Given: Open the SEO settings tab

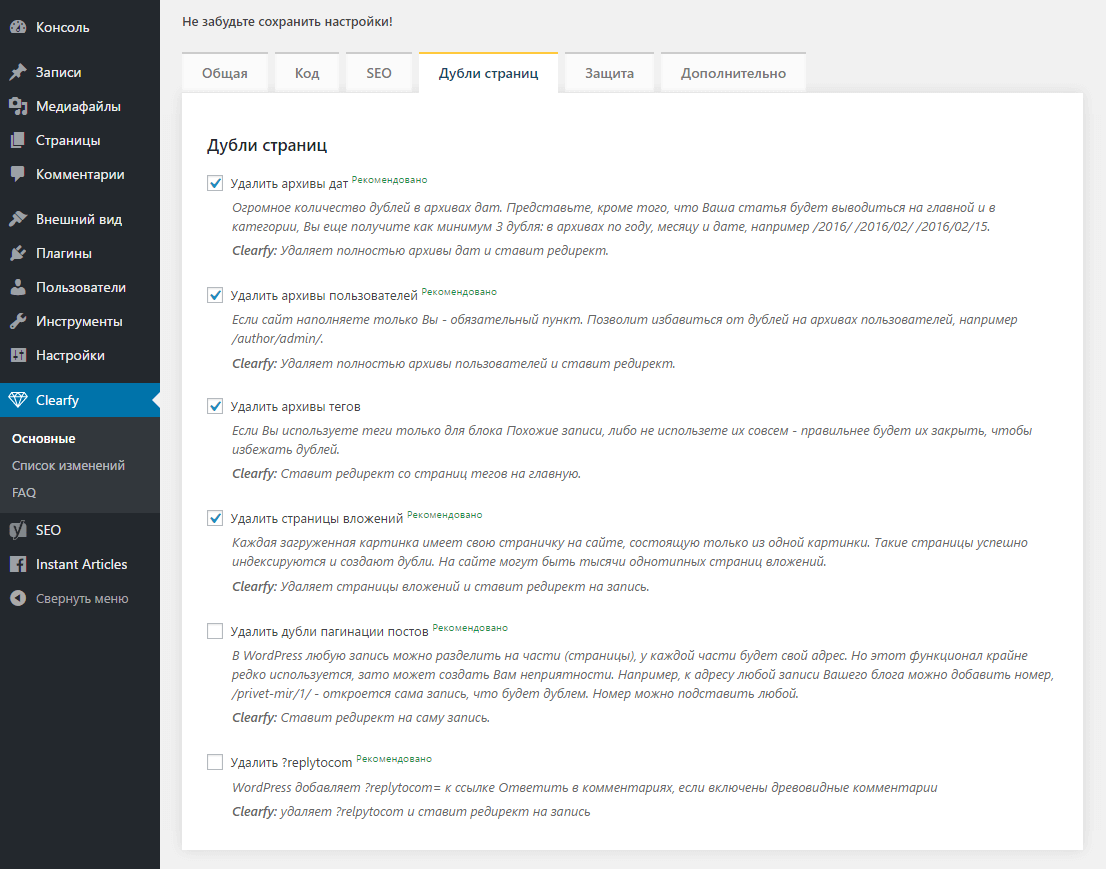Looking at the screenshot, I should tap(379, 73).
